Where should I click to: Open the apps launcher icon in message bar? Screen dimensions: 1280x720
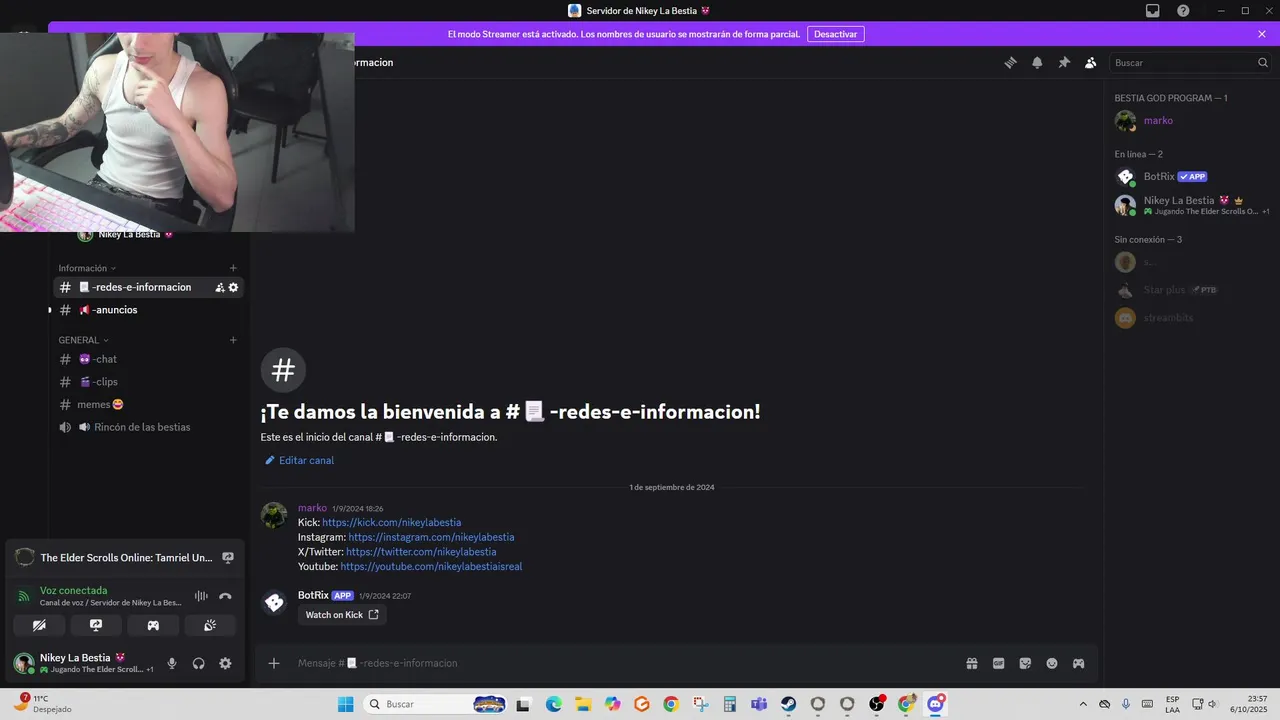point(1079,663)
